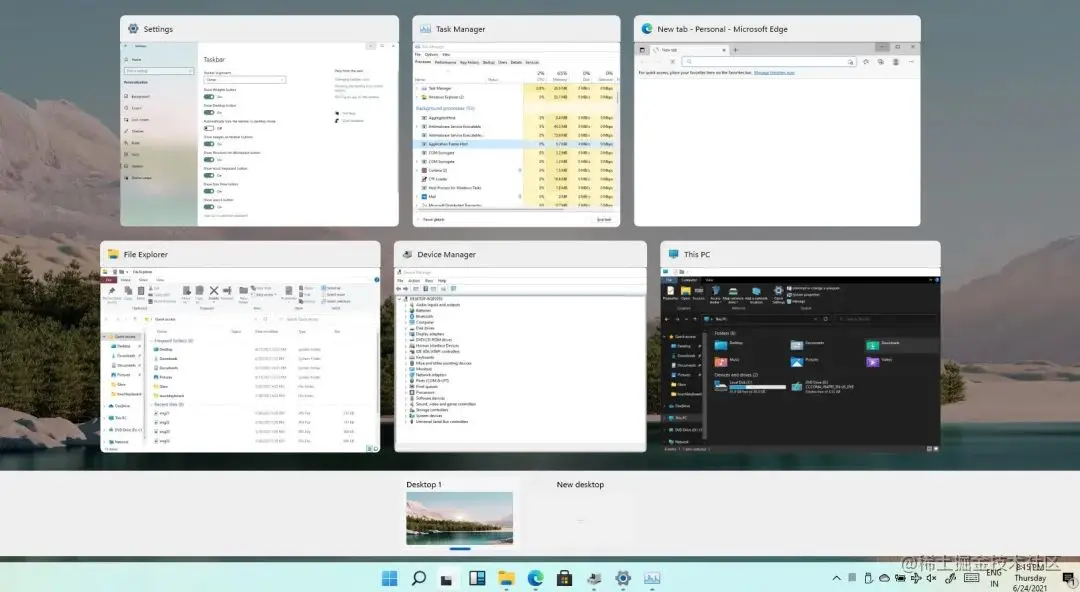Bring up the Device Manager window thumbnail
Image resolution: width=1080 pixels, height=592 pixels.
(520, 347)
